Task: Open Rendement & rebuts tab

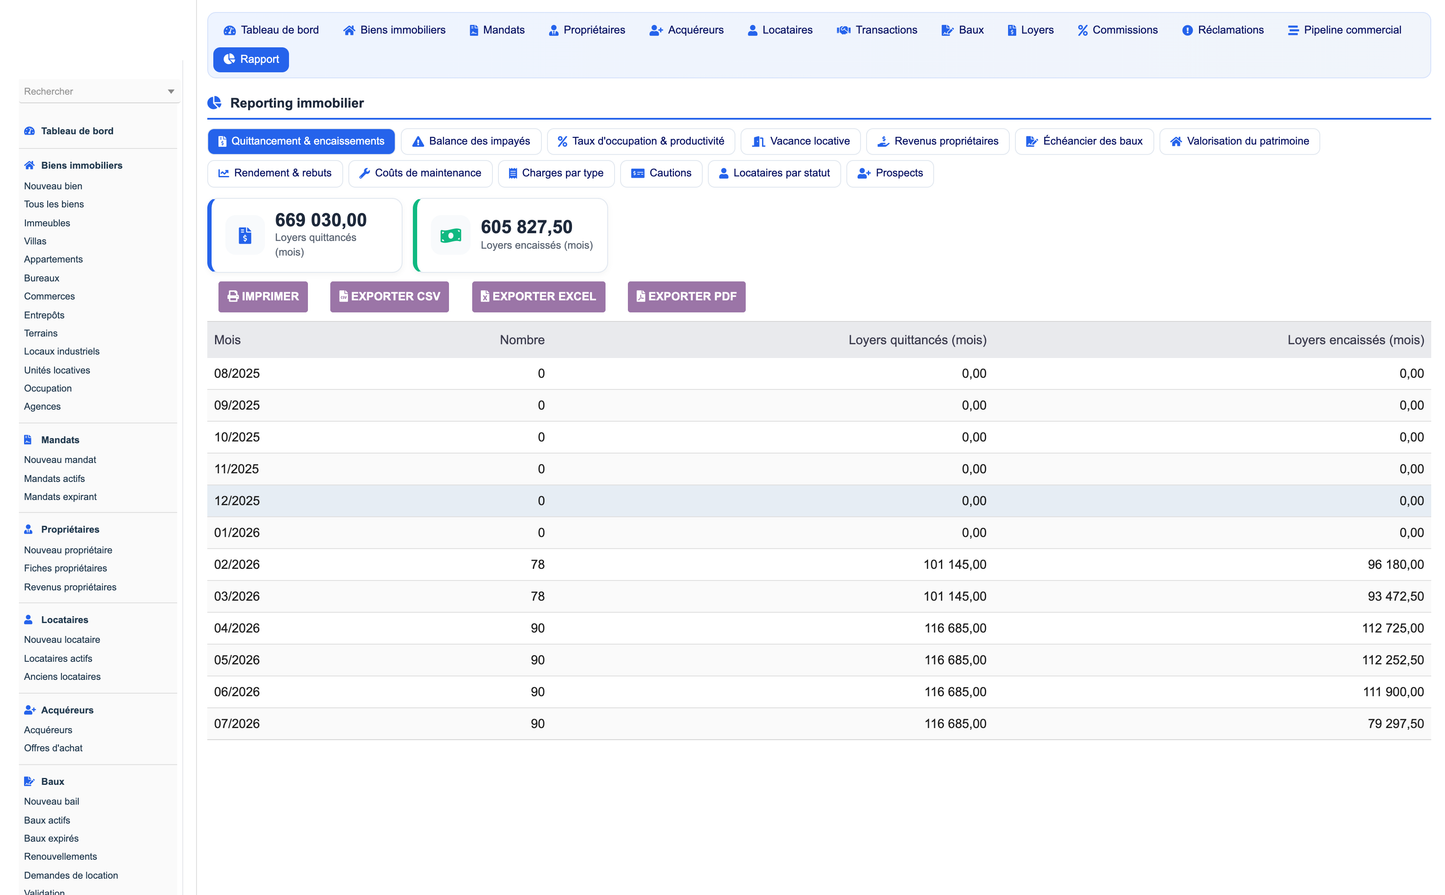Action: [275, 173]
